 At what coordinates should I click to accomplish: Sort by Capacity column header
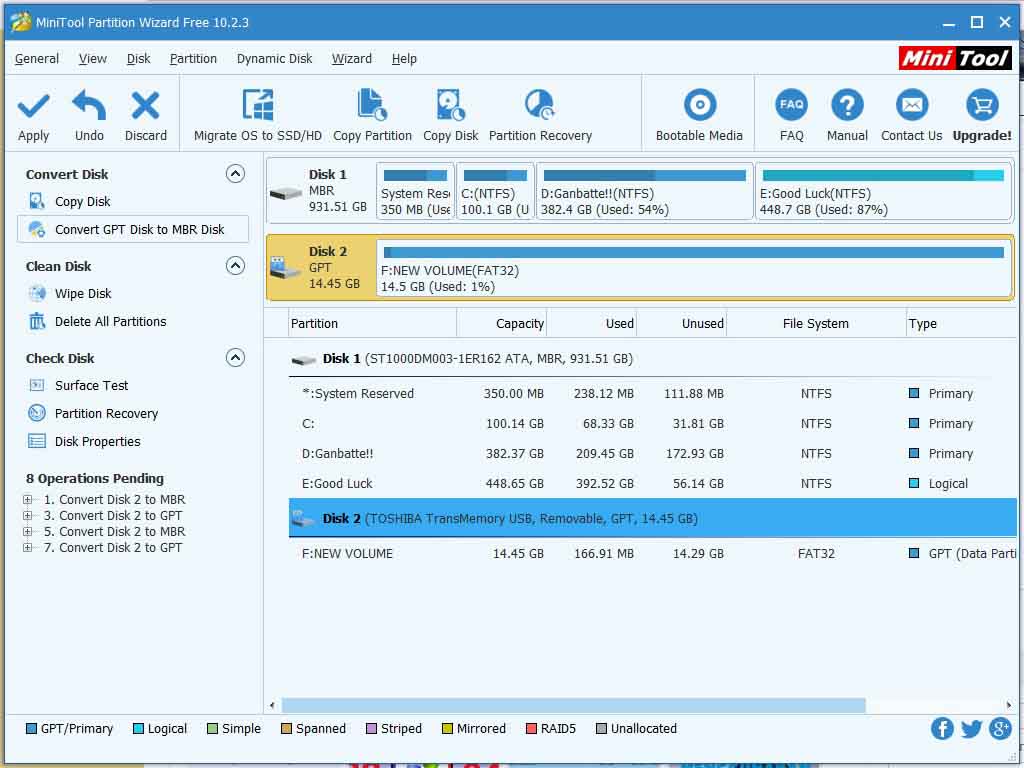(502, 323)
